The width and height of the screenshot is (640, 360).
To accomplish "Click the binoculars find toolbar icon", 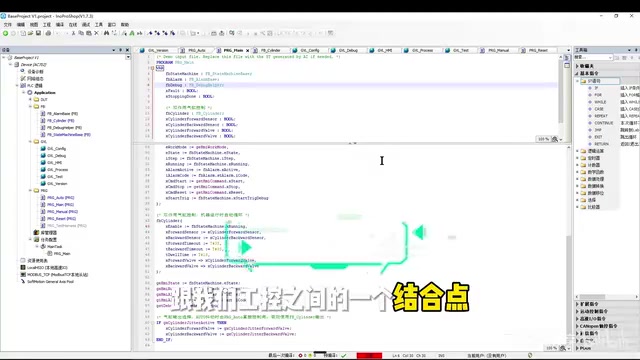I will pos(107,33).
